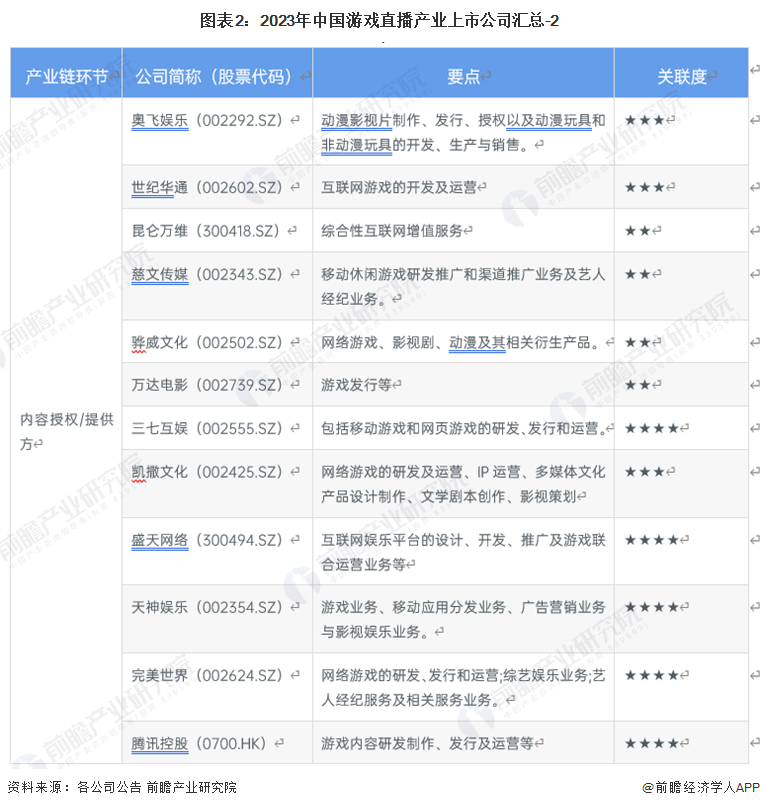Click the 游戏内容研发制作、发行及运营等 text

pos(427,743)
